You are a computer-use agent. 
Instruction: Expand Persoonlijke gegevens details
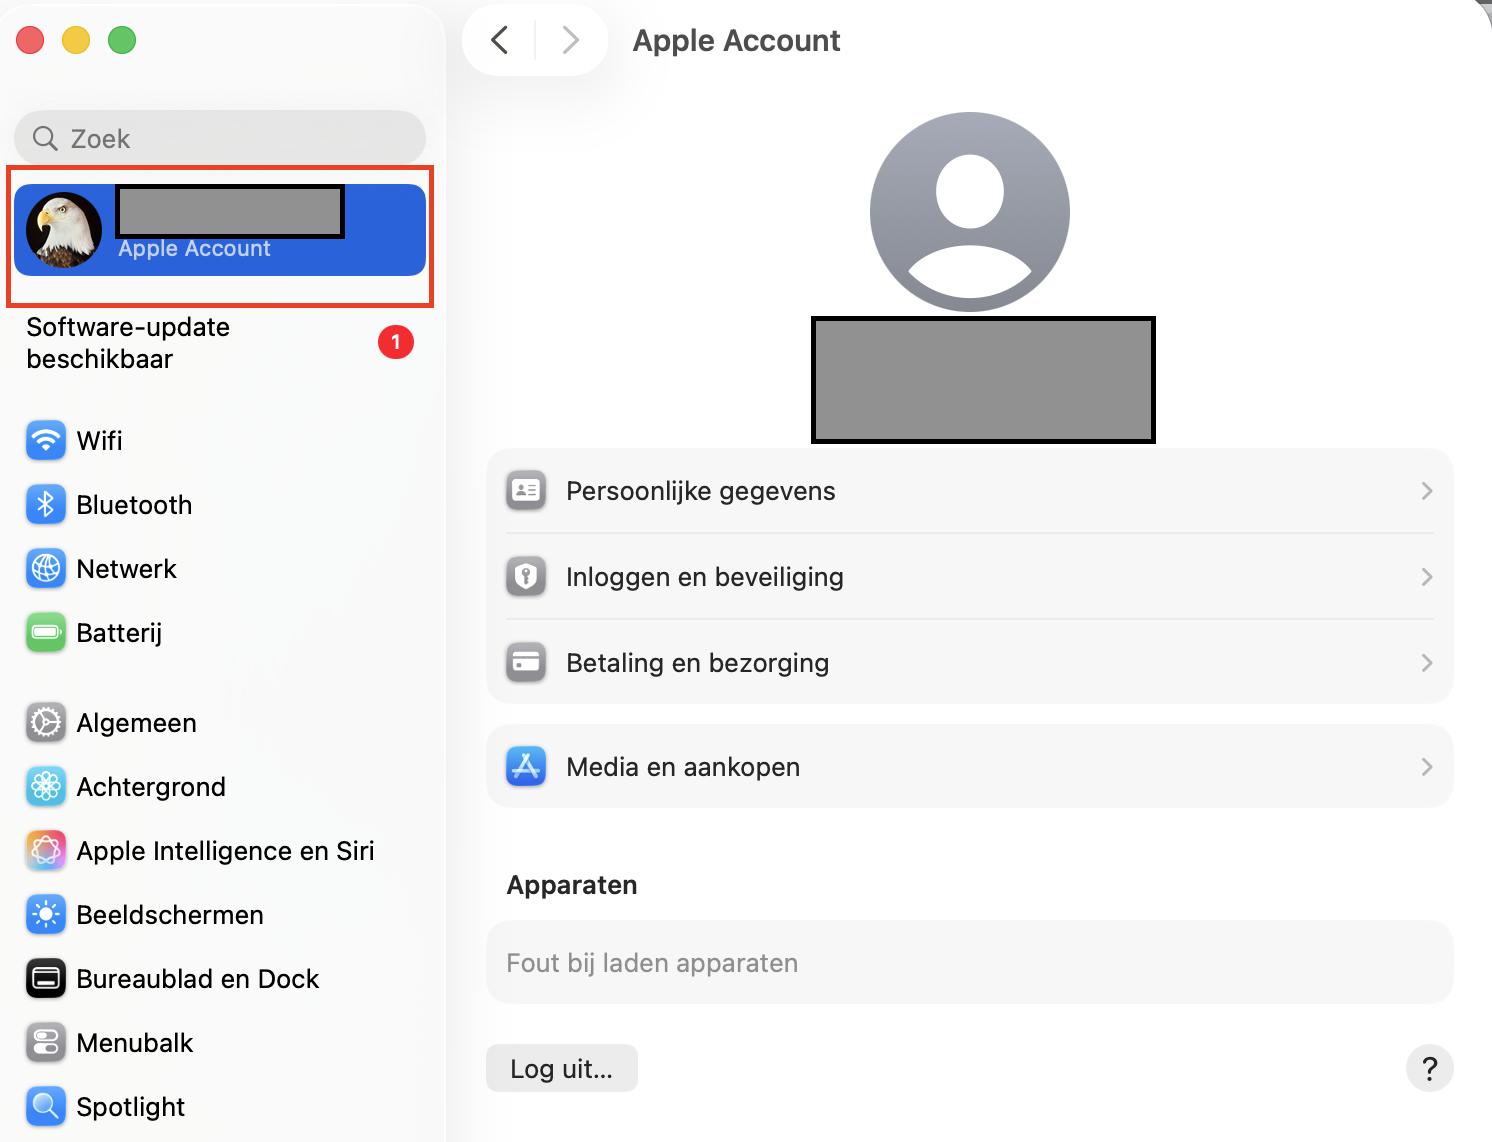coord(968,491)
